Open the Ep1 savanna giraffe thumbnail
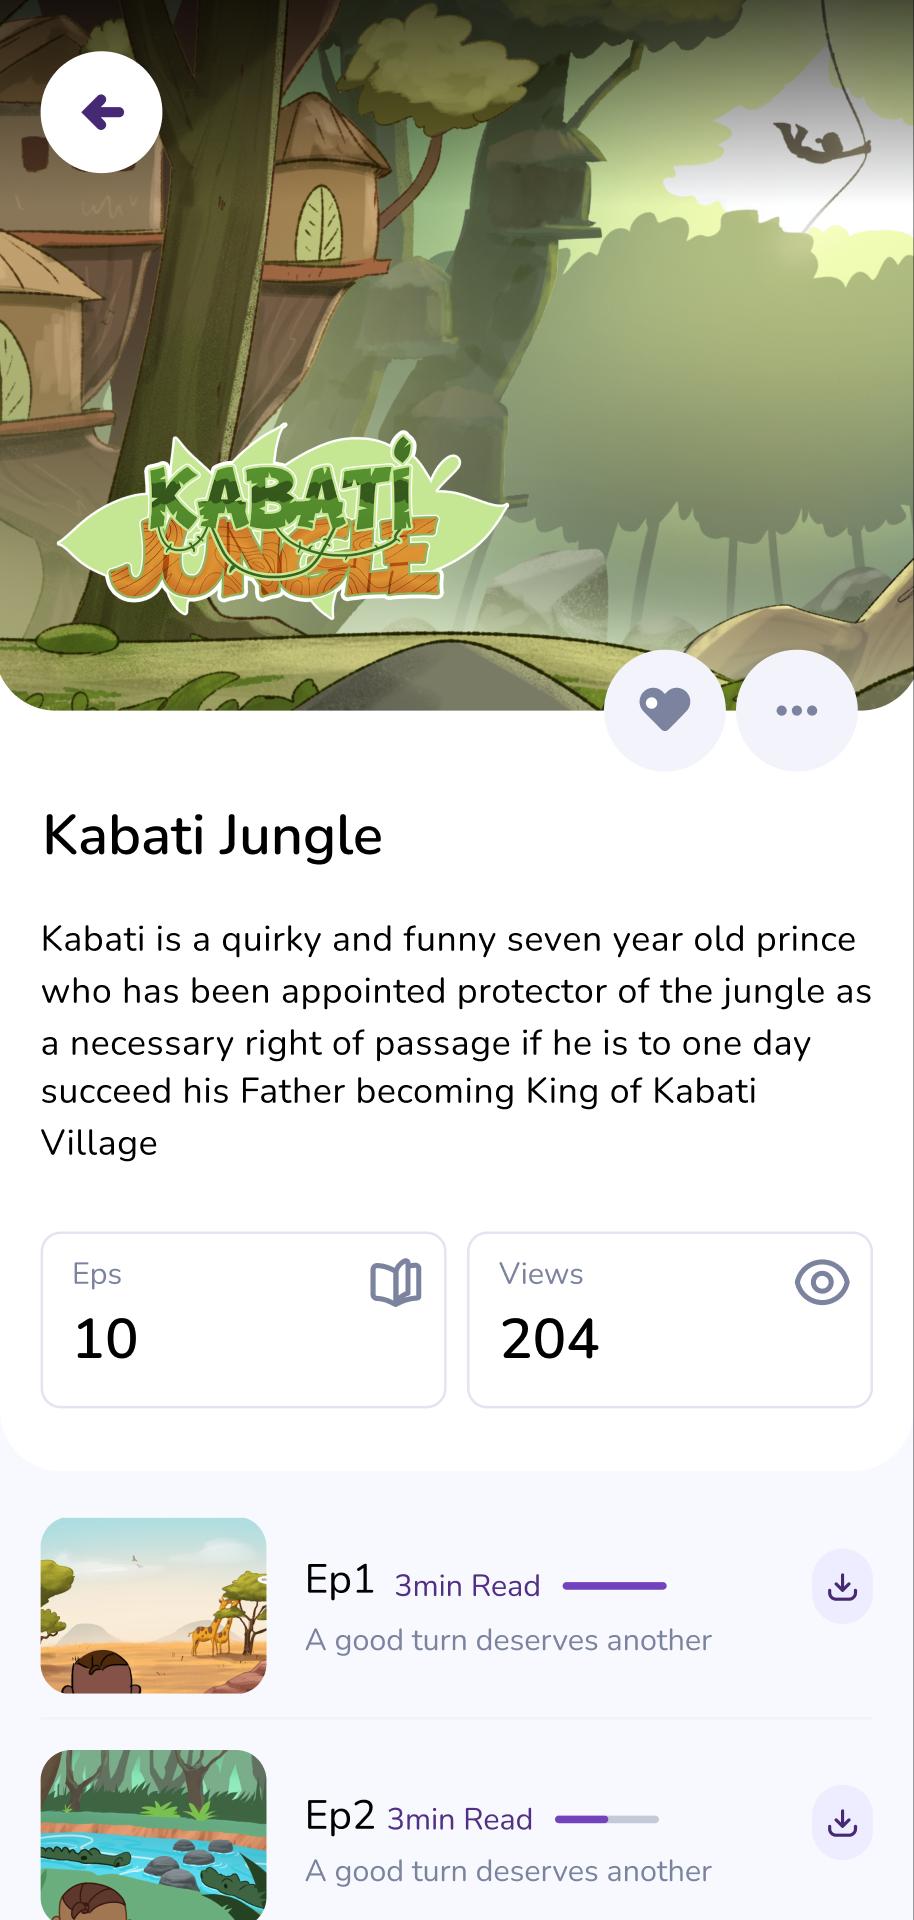 point(153,1605)
